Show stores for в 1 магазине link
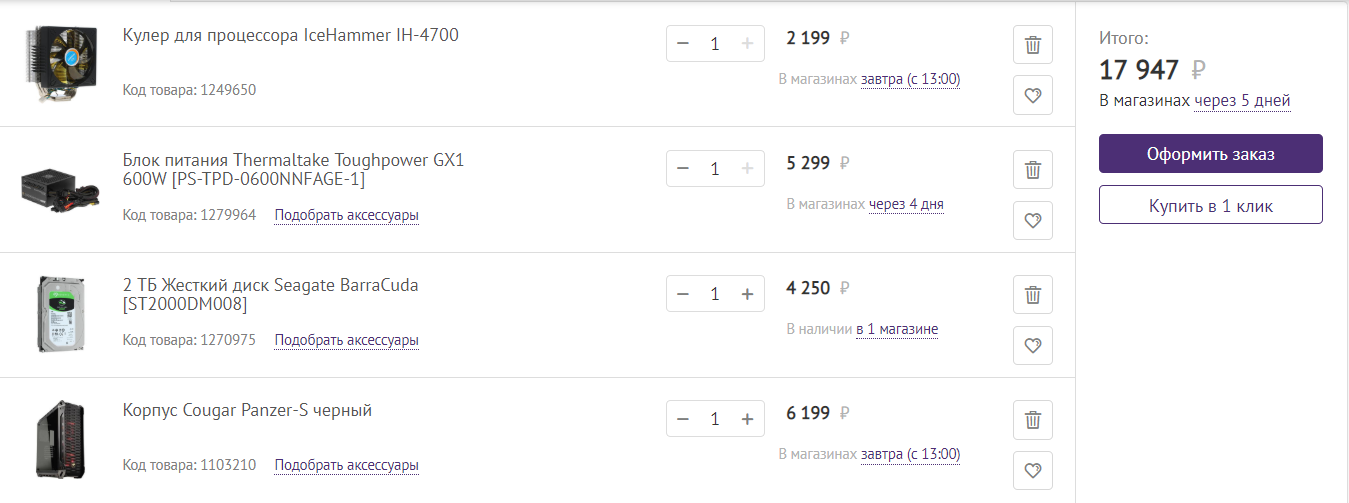 pyautogui.click(x=897, y=329)
